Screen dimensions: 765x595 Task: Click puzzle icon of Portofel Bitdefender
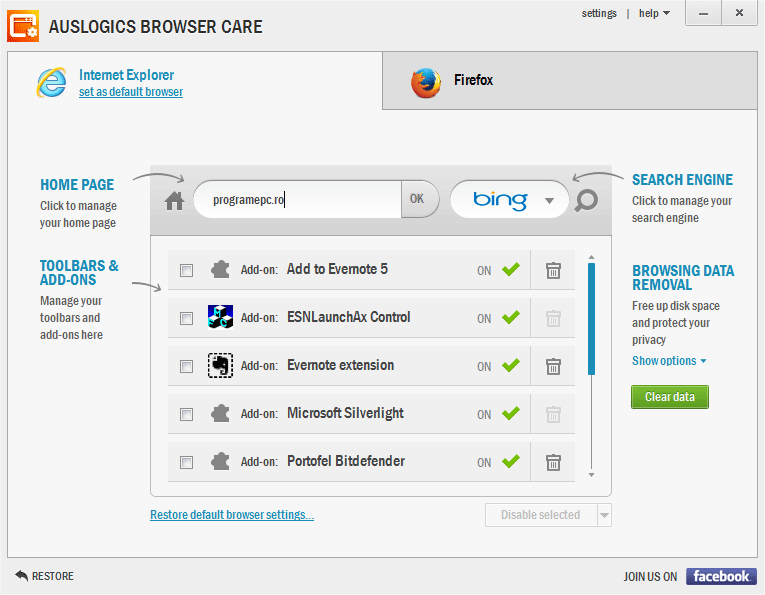pos(220,461)
